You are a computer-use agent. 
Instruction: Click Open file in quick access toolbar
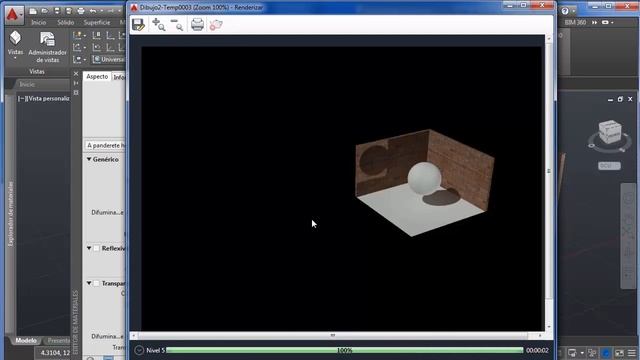45,11
